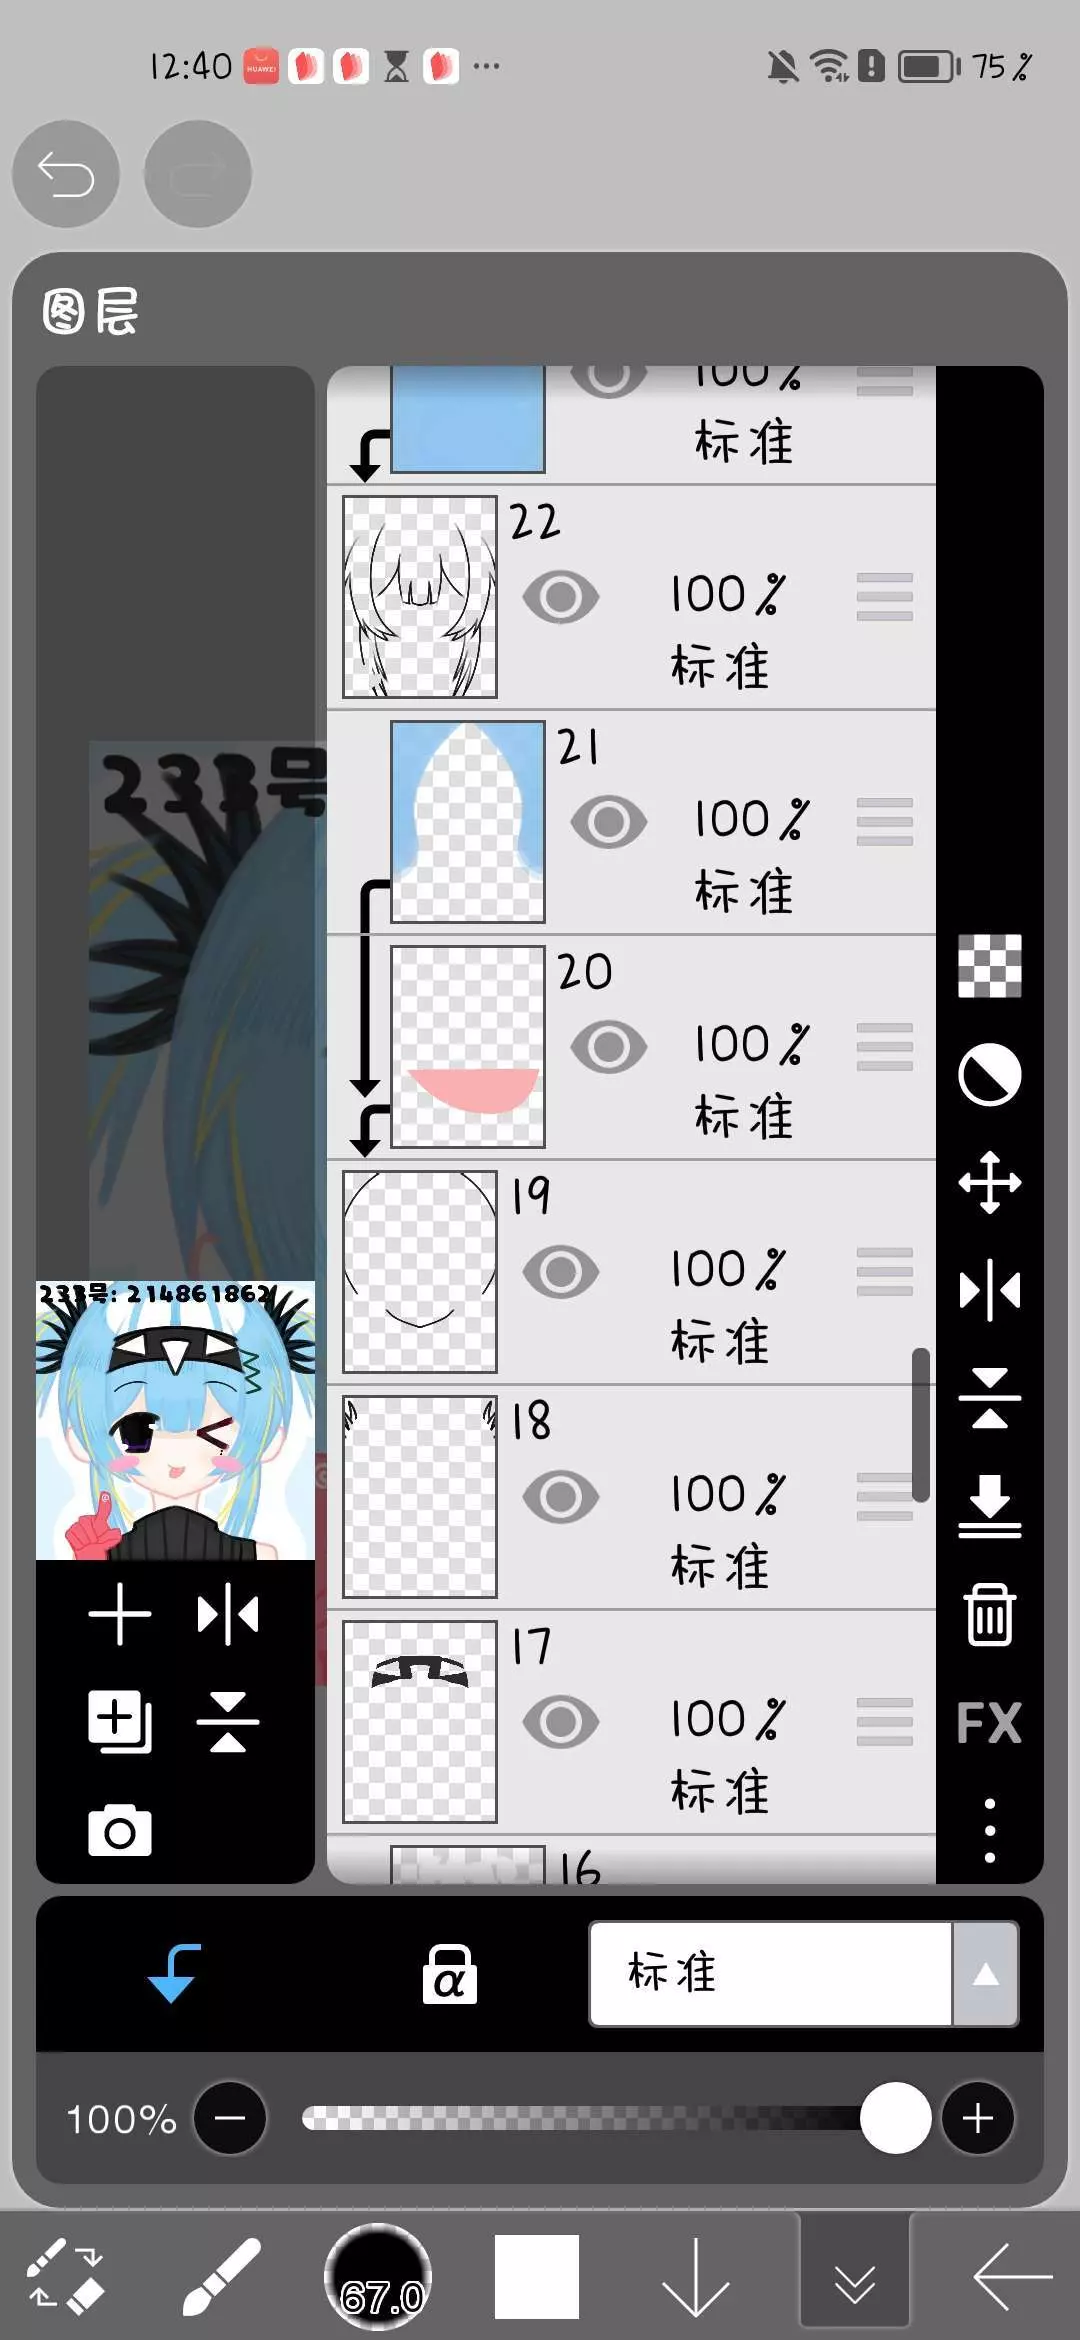Hide layer 22 with its eye icon
The image size is (1080, 2340).
pyautogui.click(x=561, y=597)
